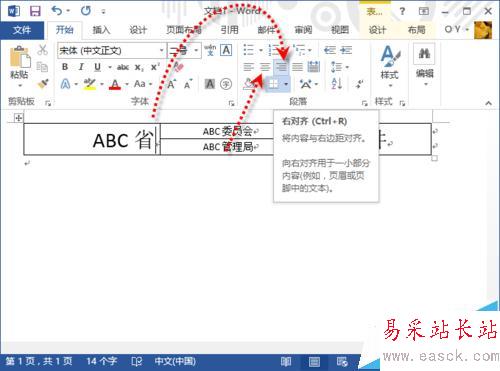Save the document with the floppy icon
500x371 pixels.
pos(35,11)
